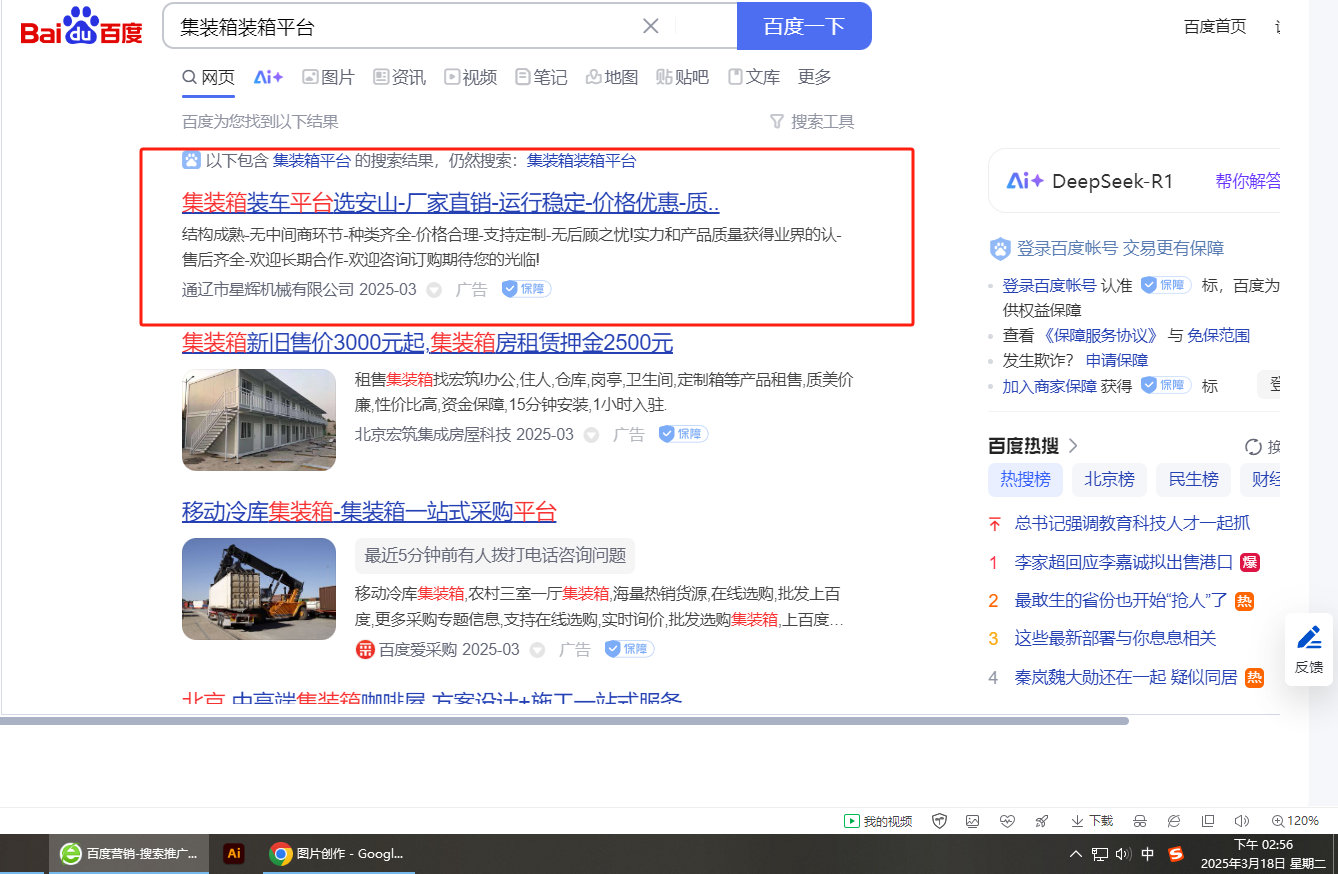Screen dimensions: 1338x874
Task: Go to the 视频 tab
Action: [470, 77]
